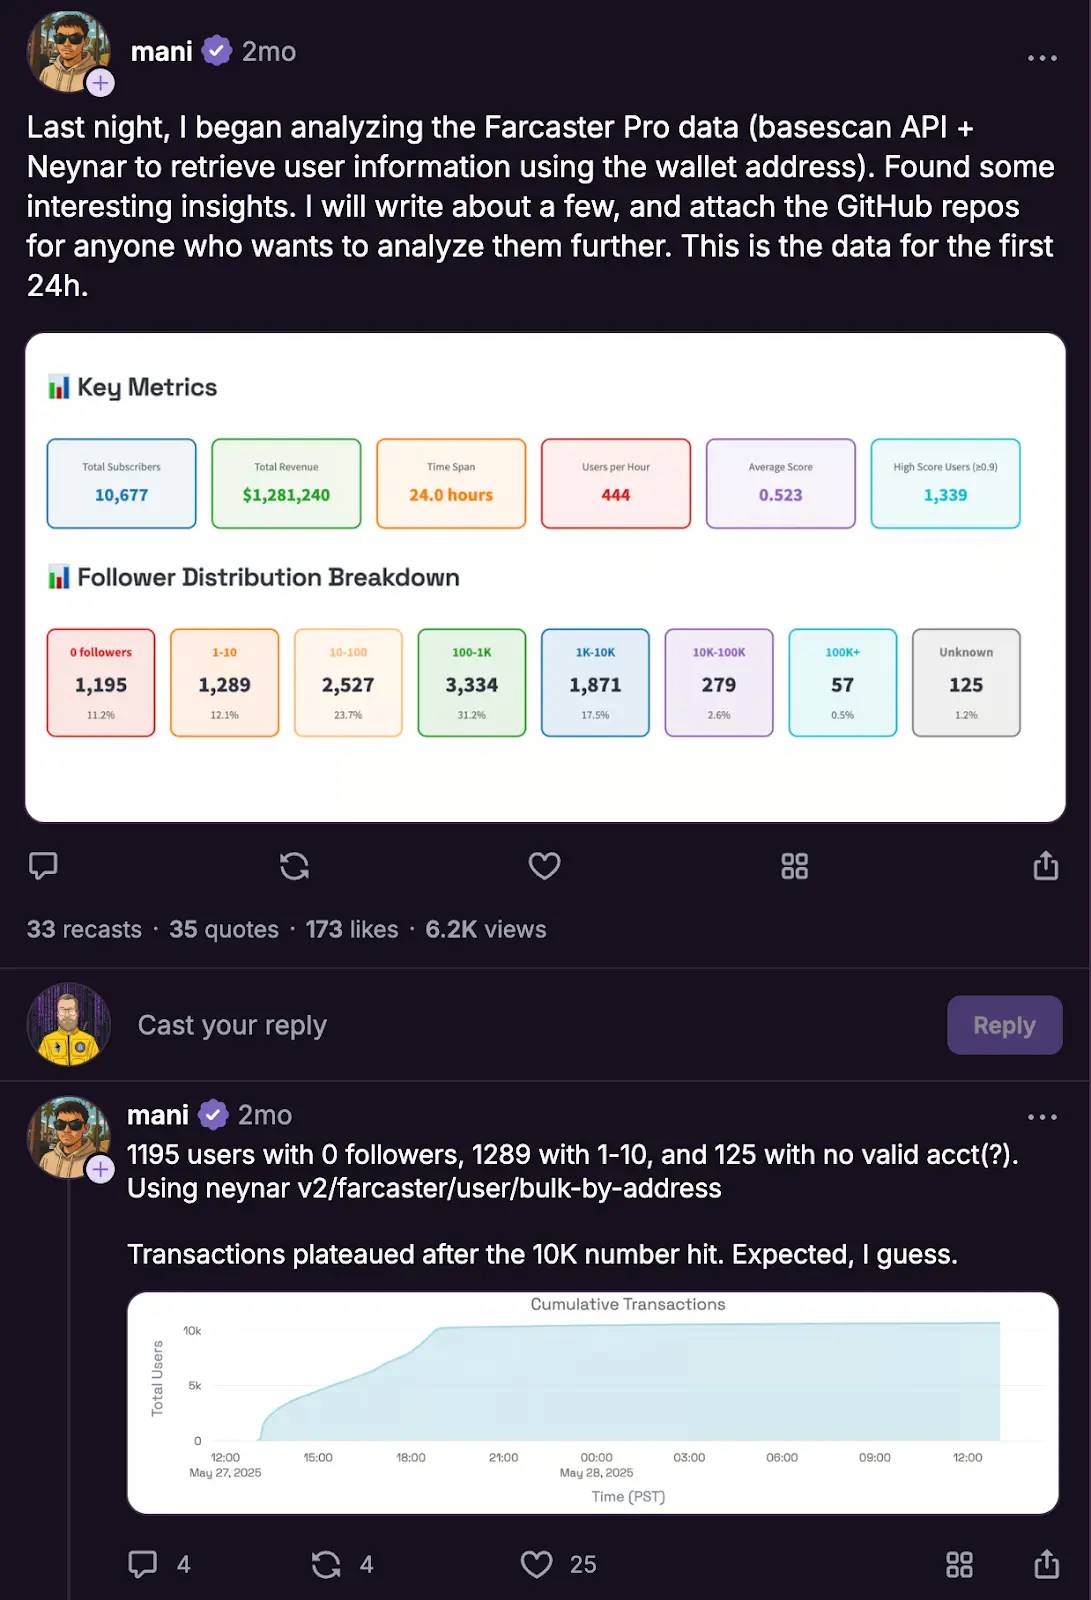This screenshot has width=1091, height=1600.
Task: Like the main Farcaster Pro cast
Action: pyautogui.click(x=544, y=865)
